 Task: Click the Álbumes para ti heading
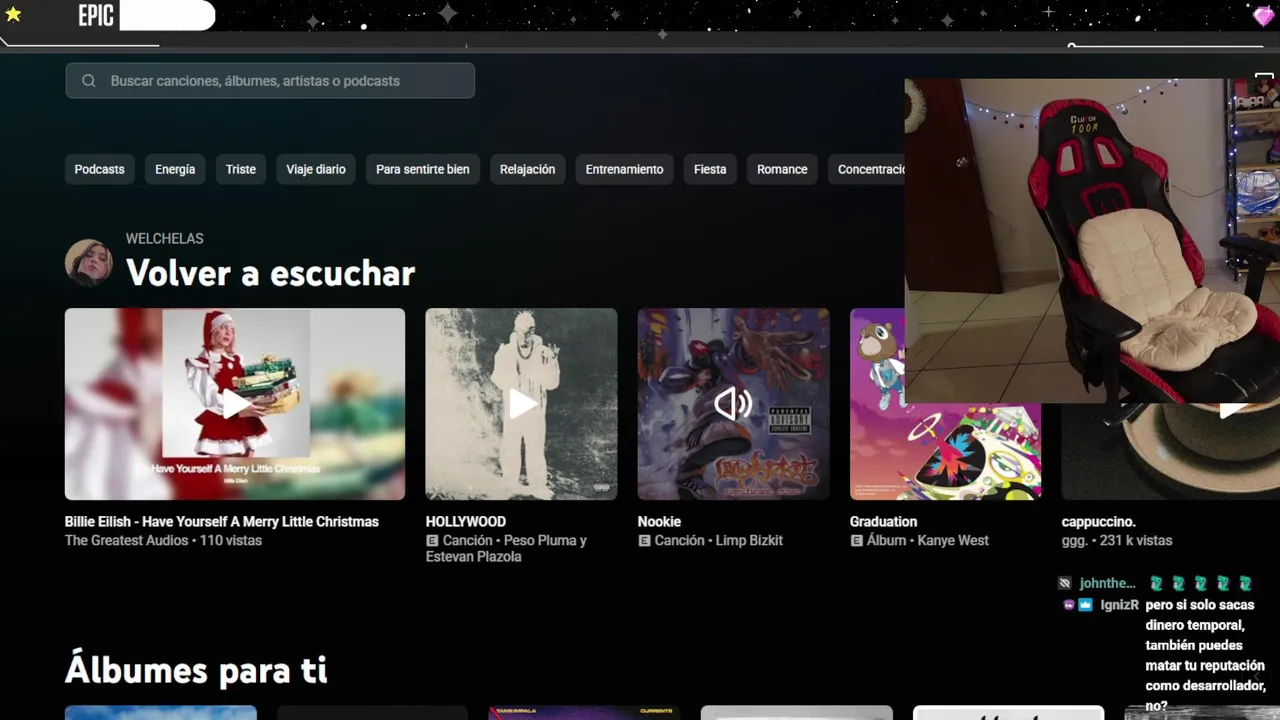click(196, 669)
